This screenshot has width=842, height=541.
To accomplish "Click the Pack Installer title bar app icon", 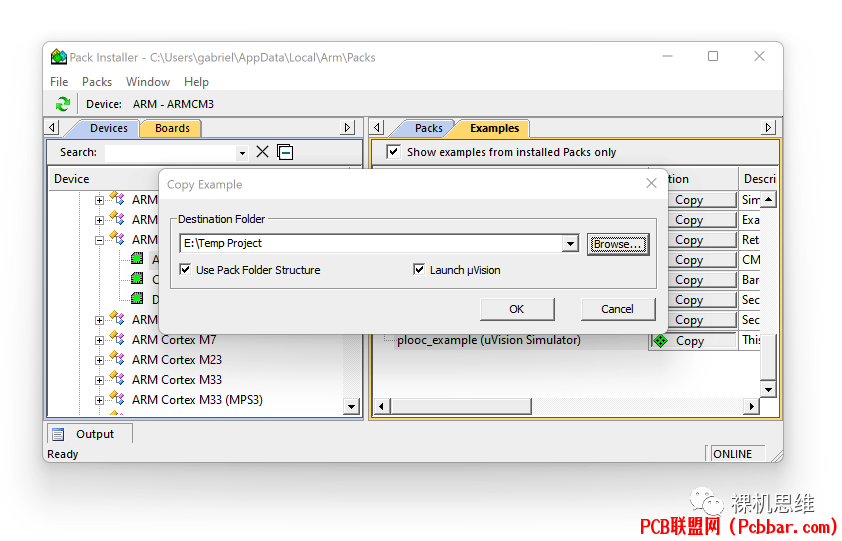I will coord(59,57).
